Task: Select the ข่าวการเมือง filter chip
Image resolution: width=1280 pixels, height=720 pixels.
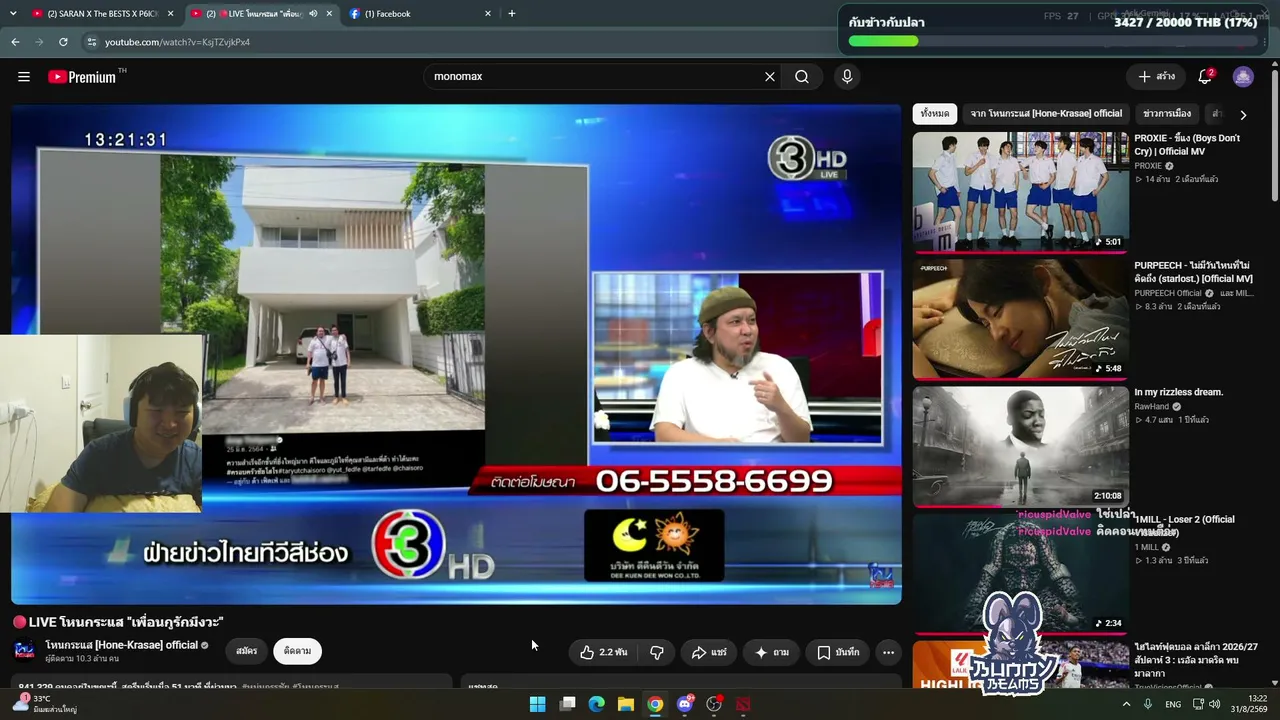Action: pyautogui.click(x=1167, y=114)
